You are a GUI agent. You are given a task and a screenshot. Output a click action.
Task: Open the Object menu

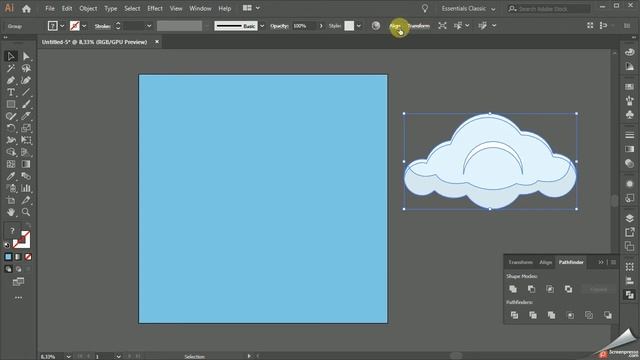coord(88,8)
